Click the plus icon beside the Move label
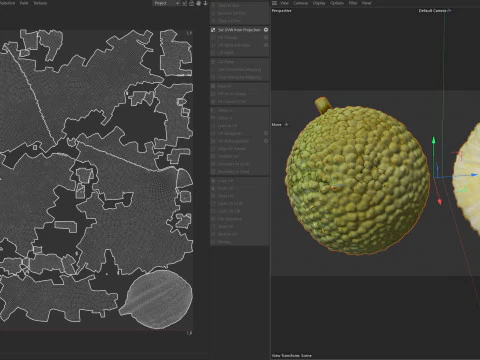 point(286,125)
